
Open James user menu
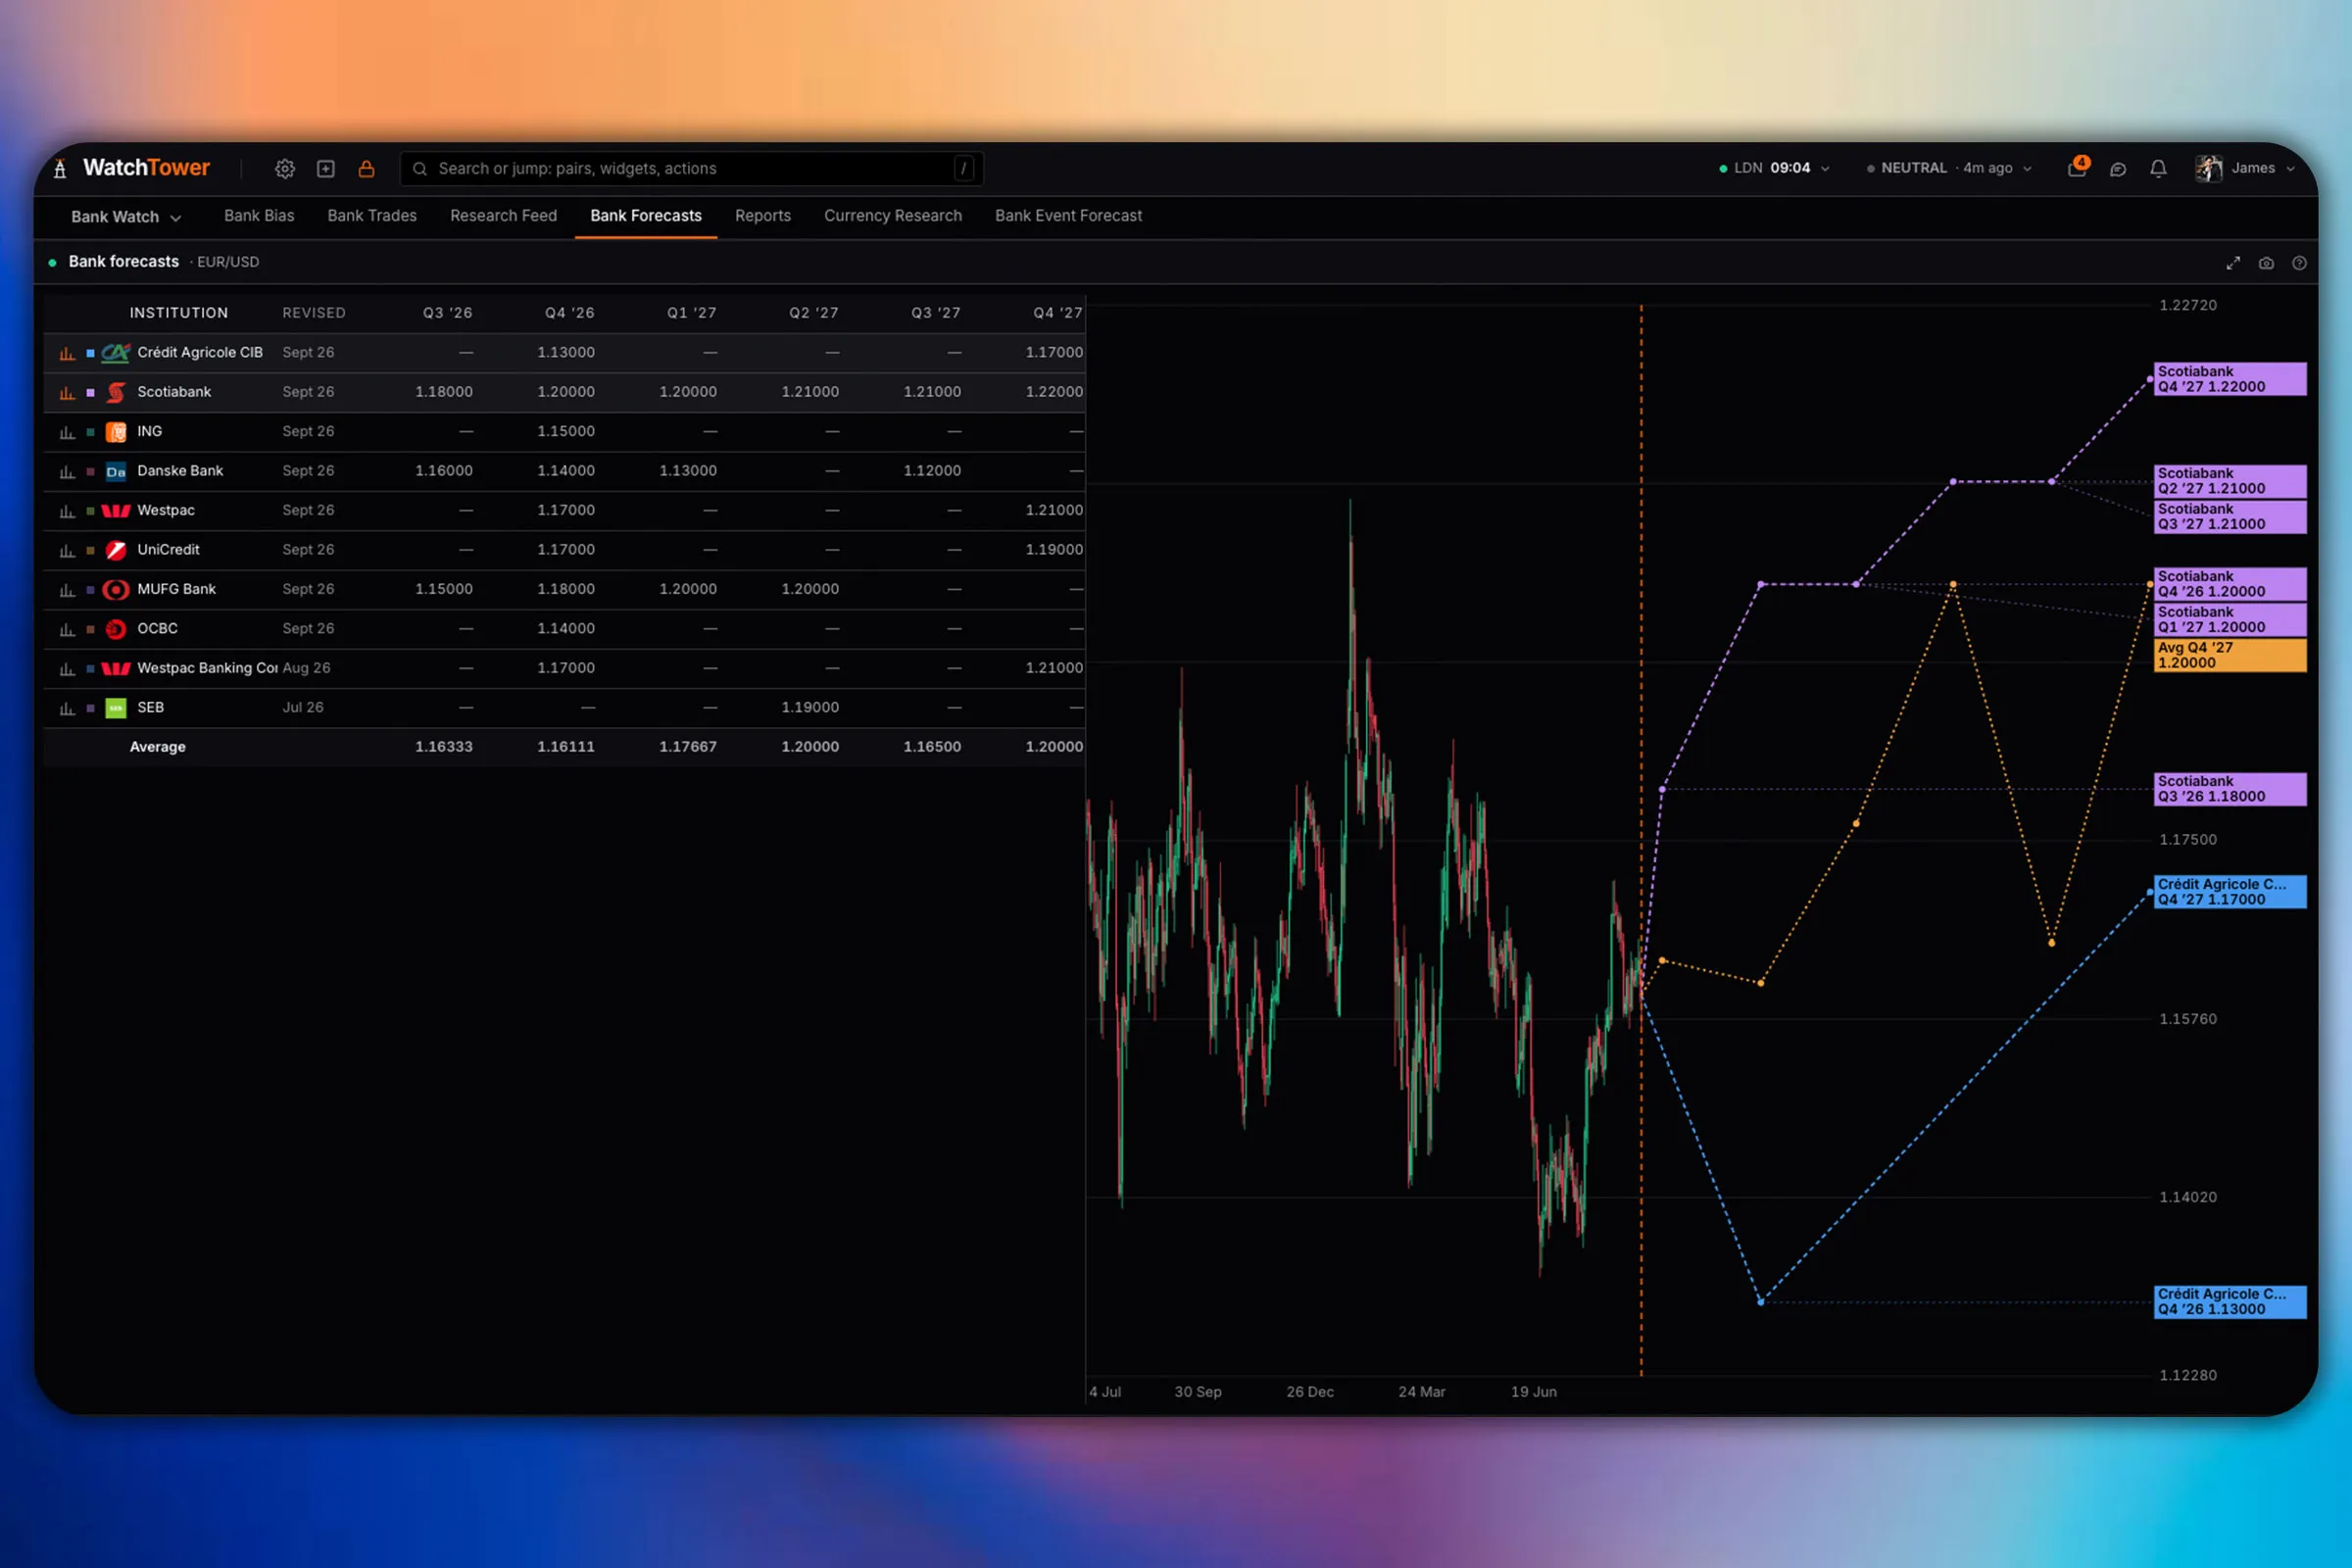2244,168
